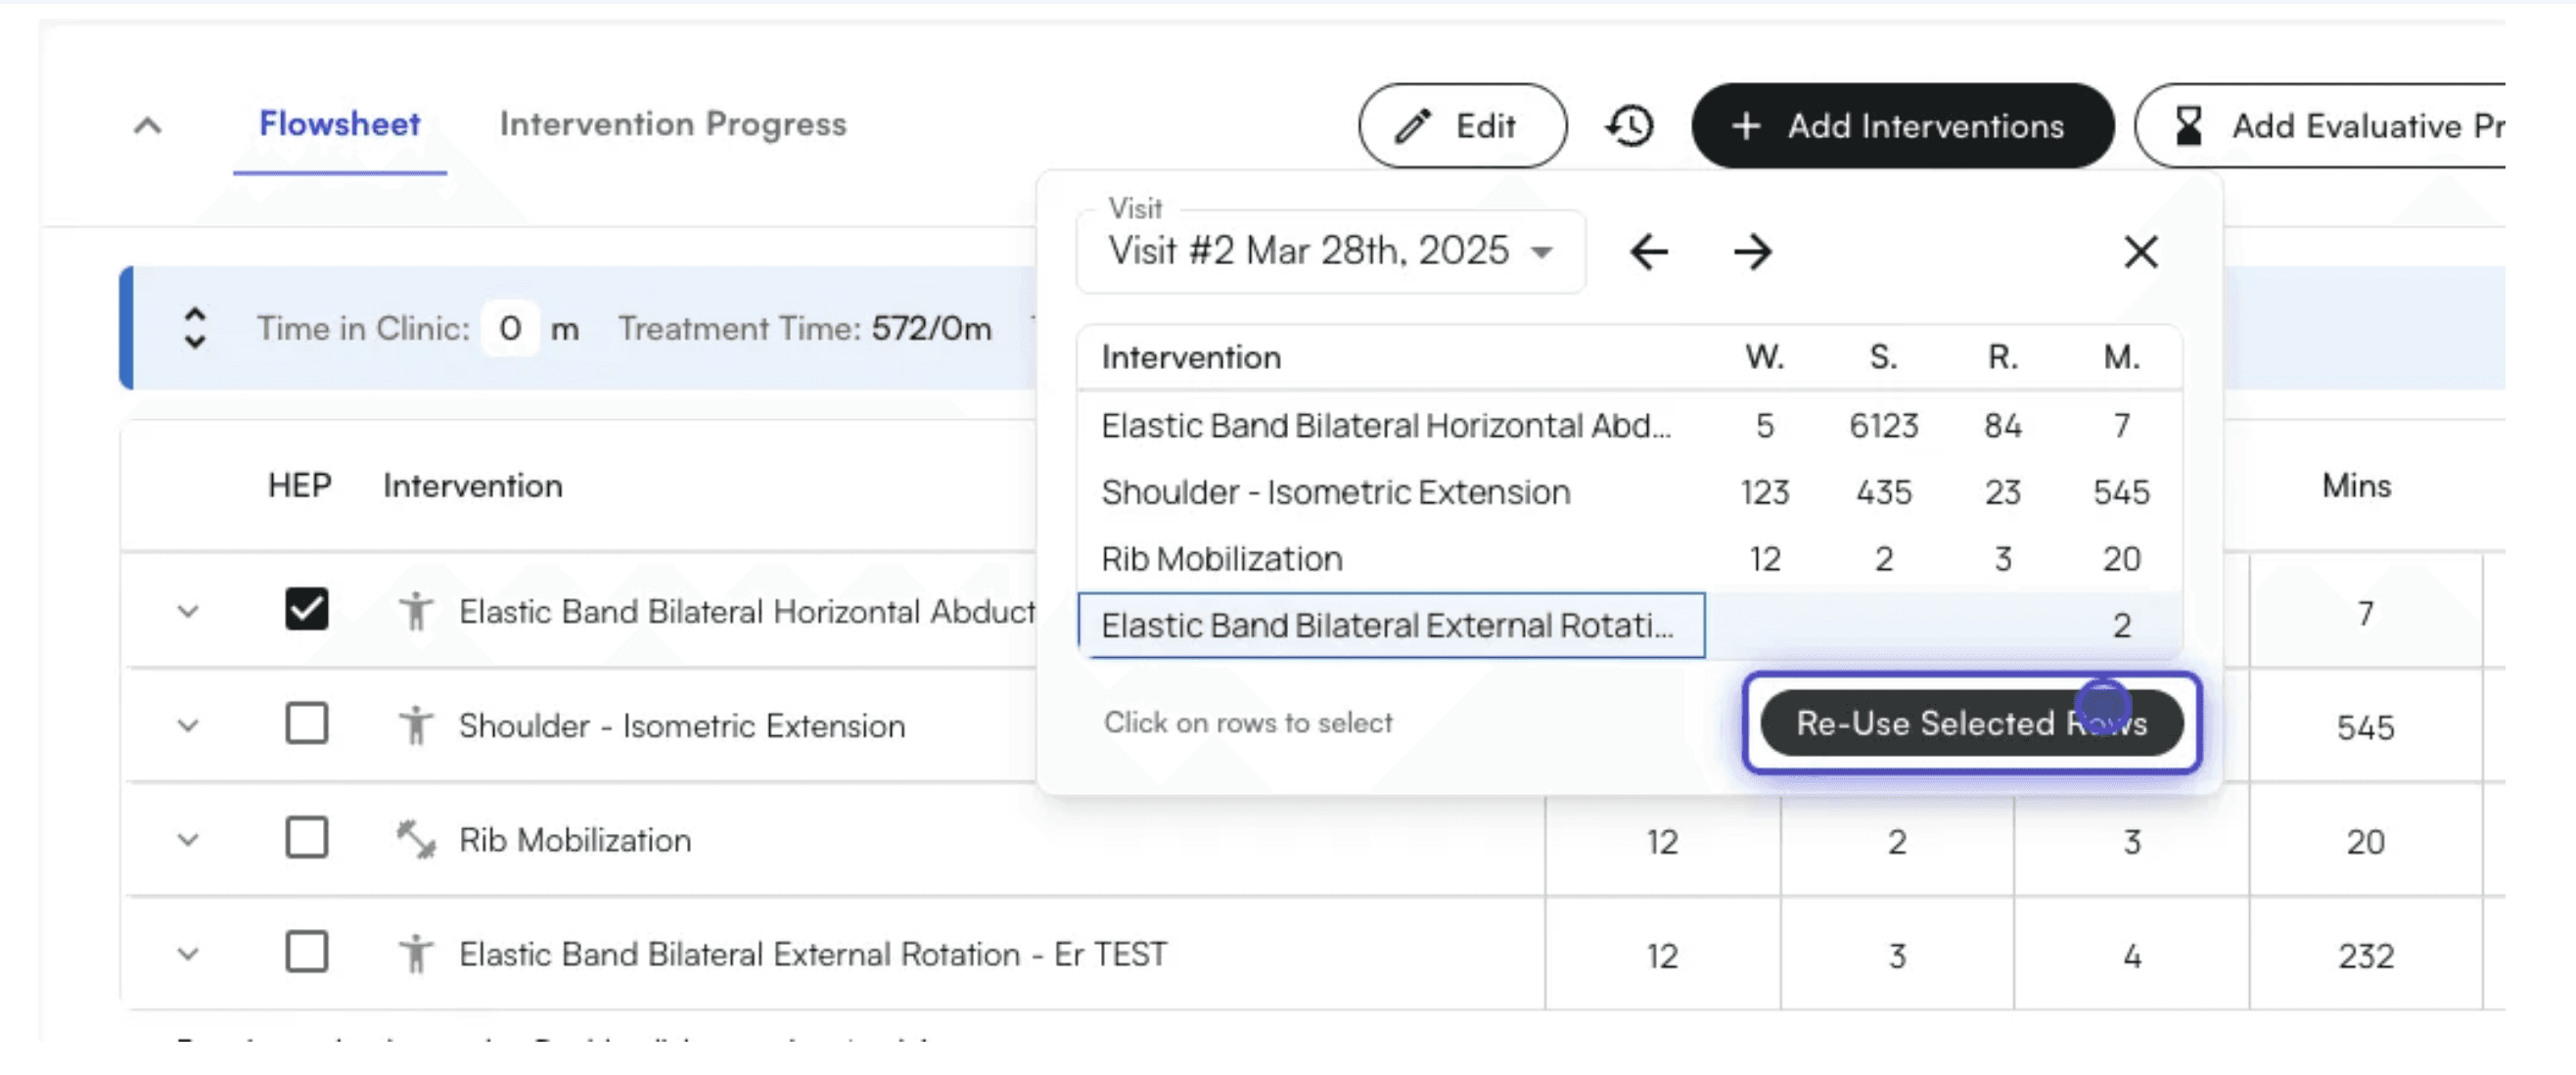The width and height of the screenshot is (2576, 1075).
Task: Uncheck HEP for Elastic Band Bilateral Horizontal Abduction
Action: click(x=306, y=609)
